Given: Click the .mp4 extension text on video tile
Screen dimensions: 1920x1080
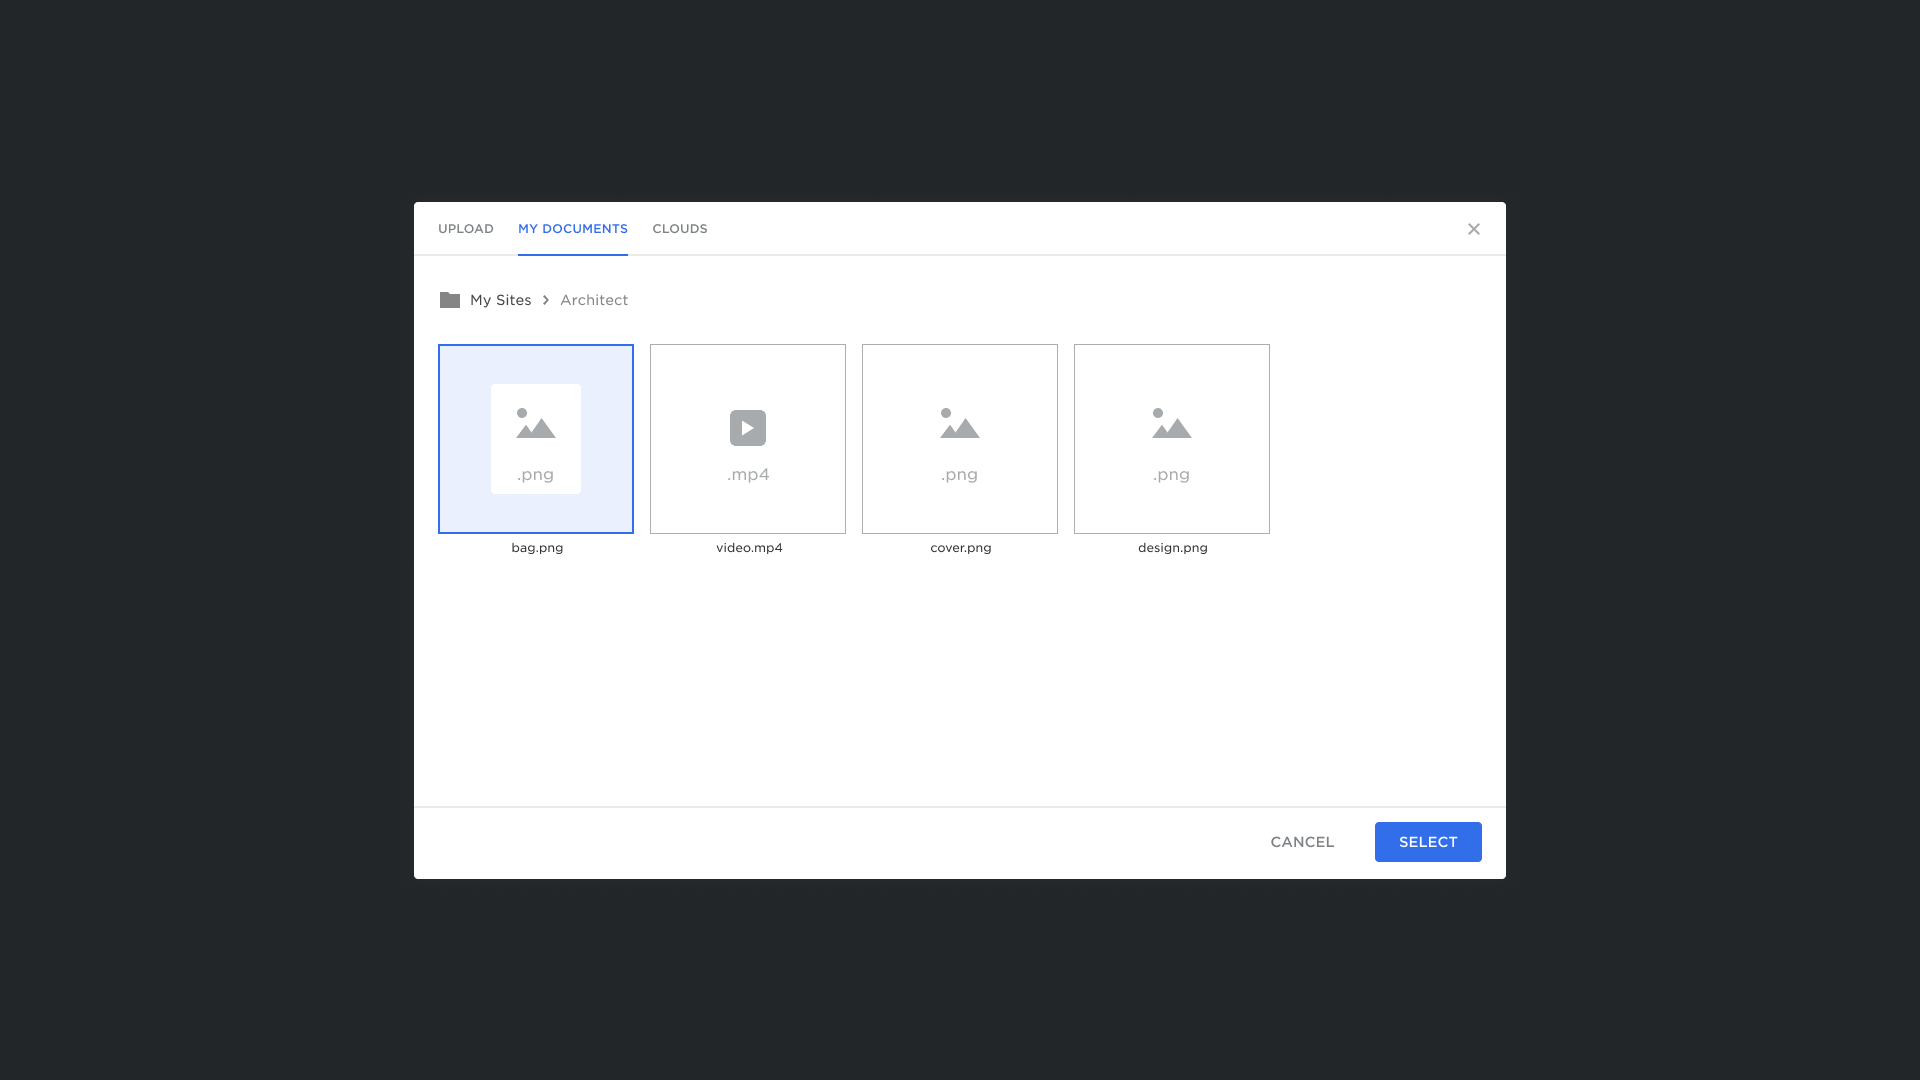Looking at the screenshot, I should click(748, 475).
